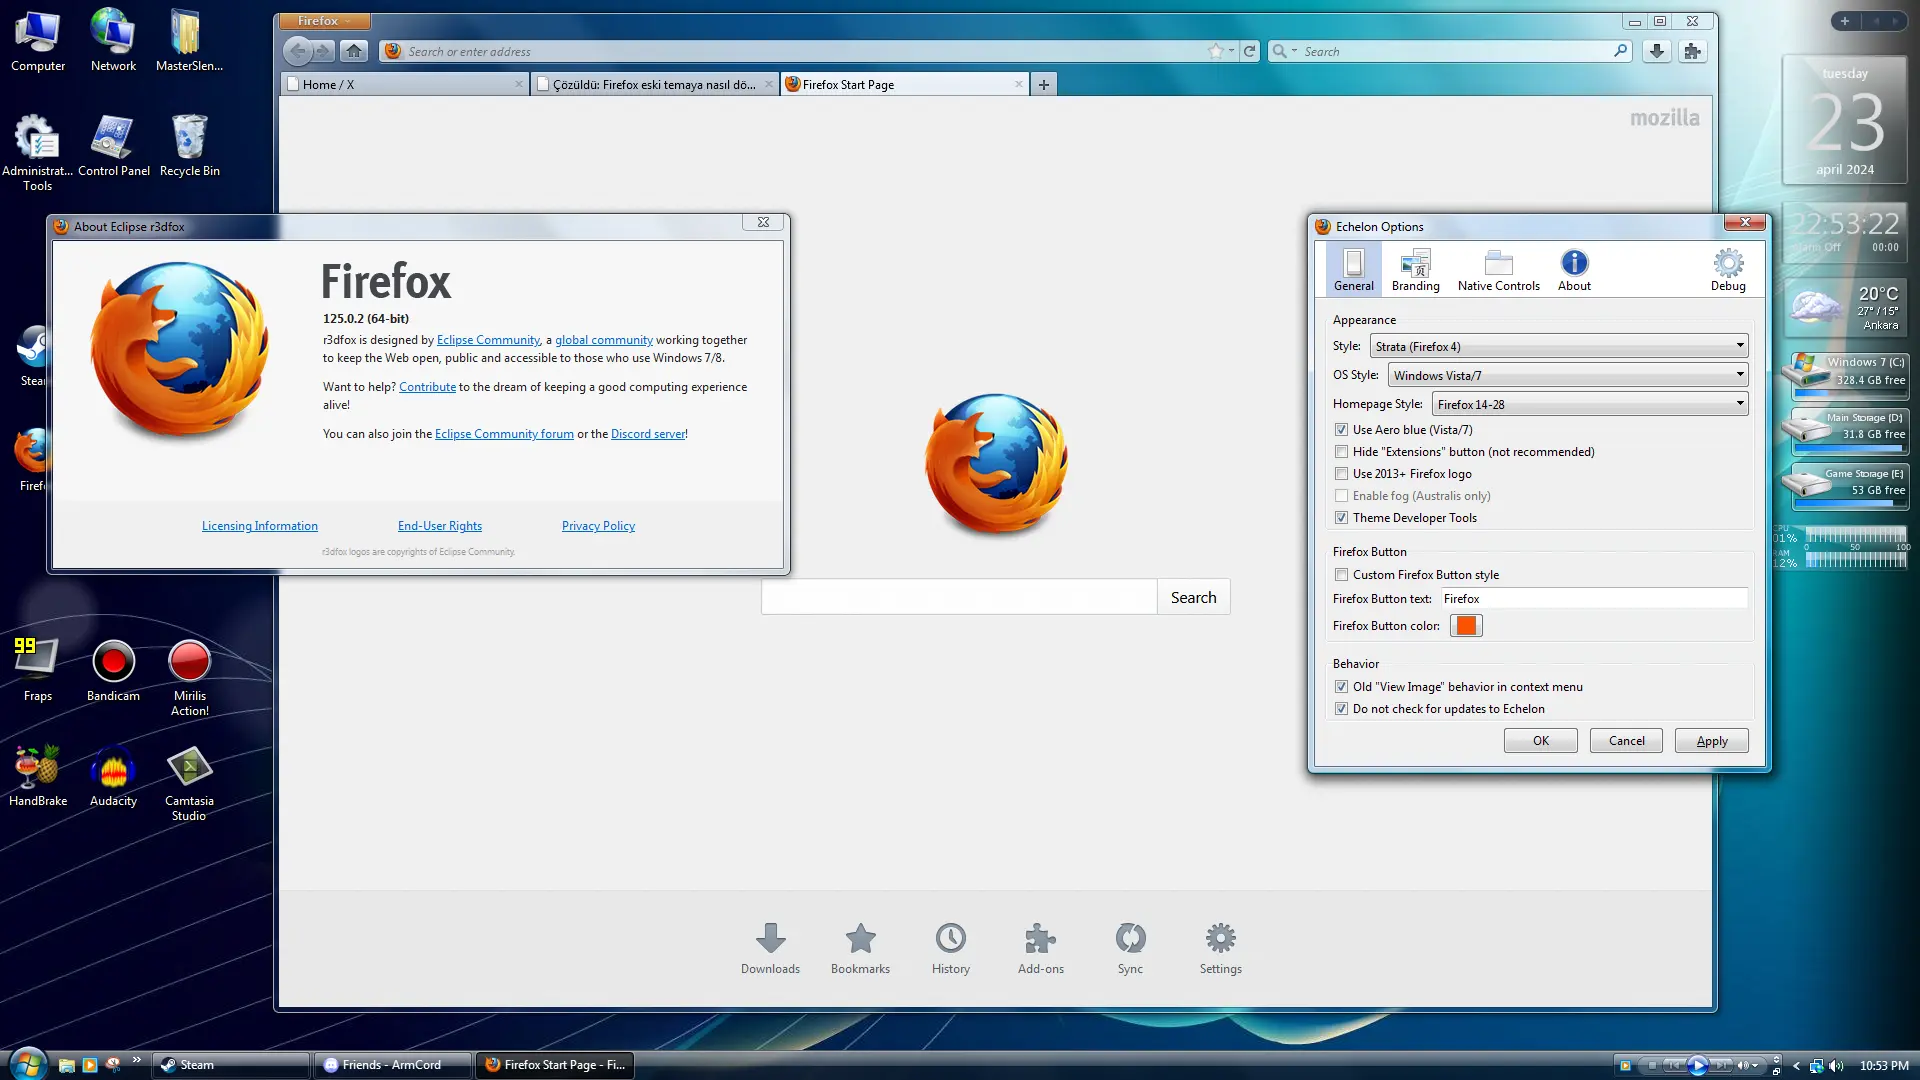Toggle Theme Developer Tools checkbox

click(x=1341, y=518)
